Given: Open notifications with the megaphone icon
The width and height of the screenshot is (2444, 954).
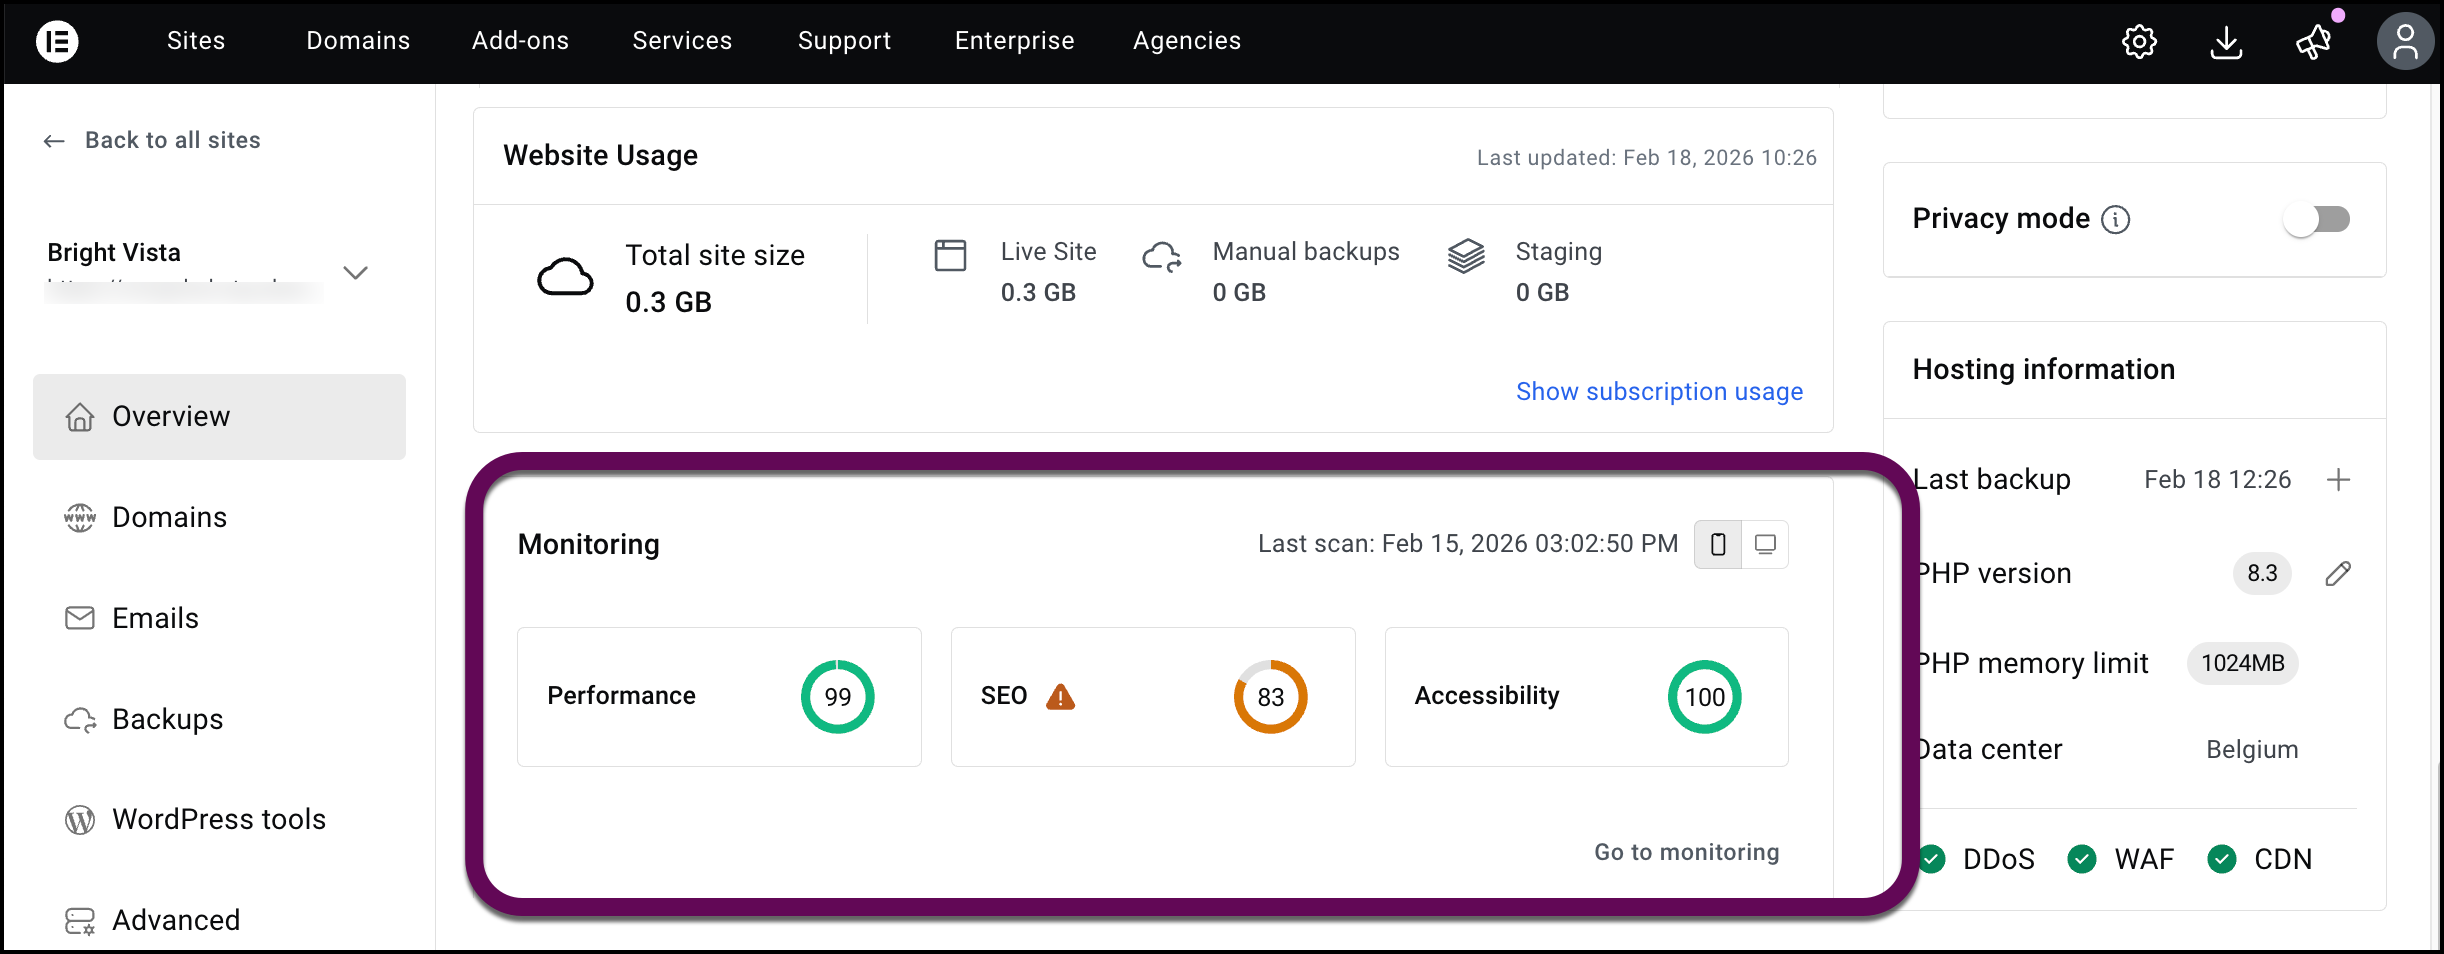Looking at the screenshot, I should (2313, 41).
